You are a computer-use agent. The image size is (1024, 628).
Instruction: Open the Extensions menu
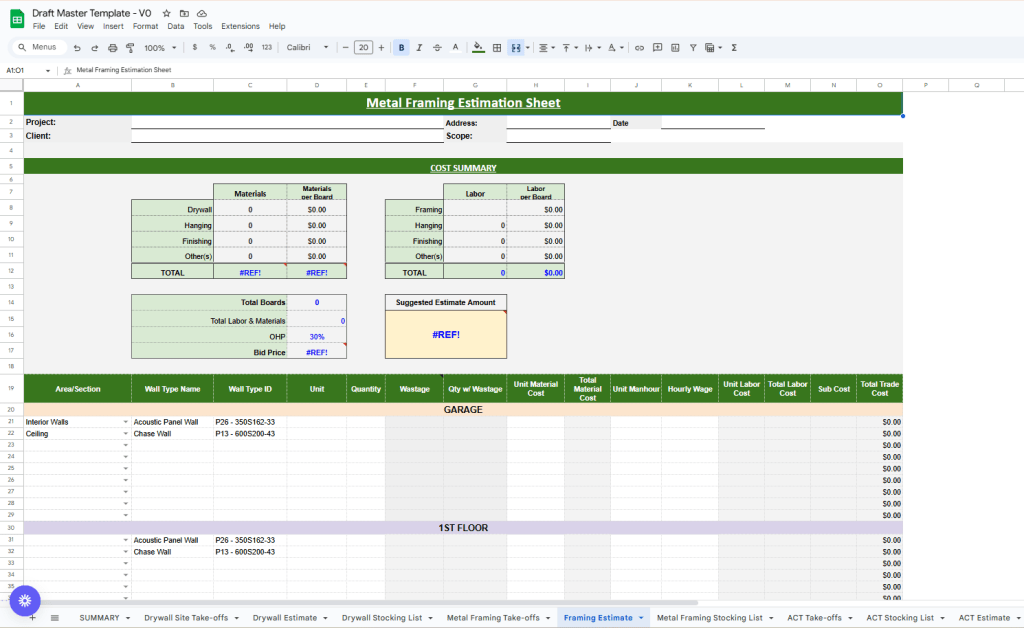240,26
